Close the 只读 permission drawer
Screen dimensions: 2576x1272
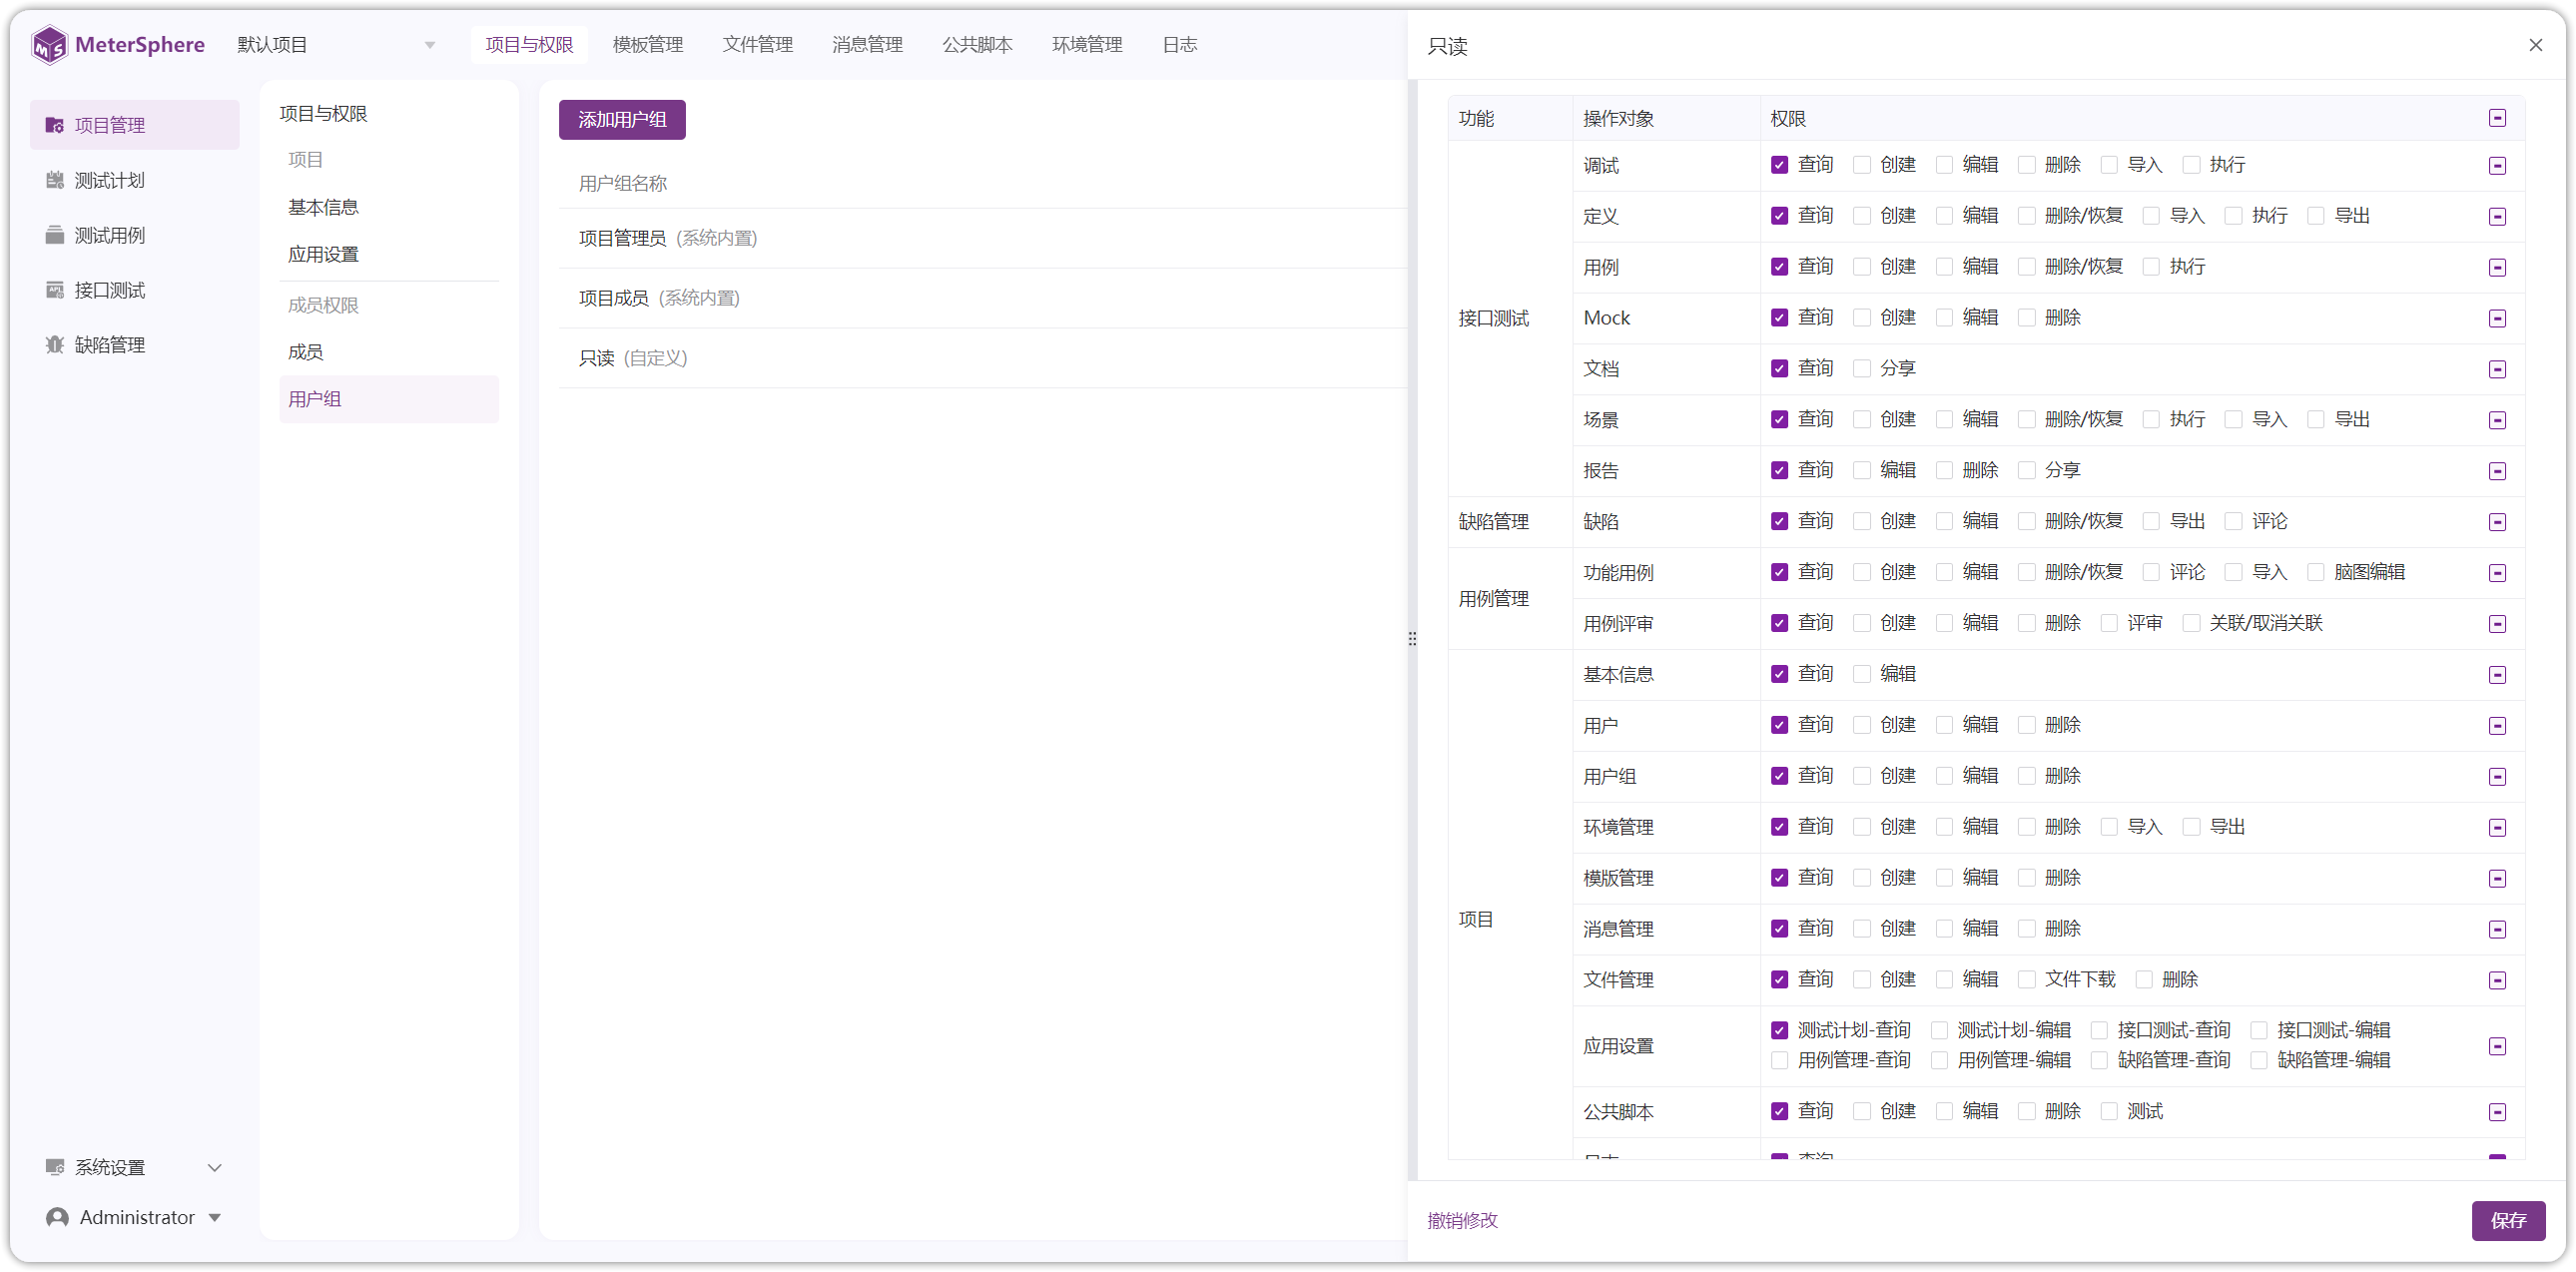tap(2535, 45)
